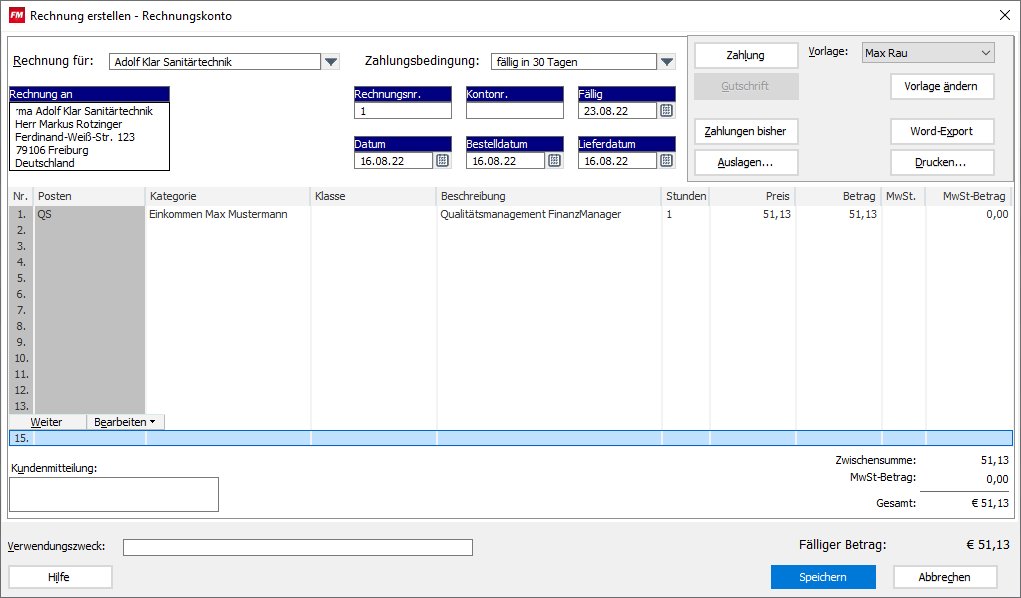
Task: Save the invoice with Speichern
Action: [x=822, y=577]
